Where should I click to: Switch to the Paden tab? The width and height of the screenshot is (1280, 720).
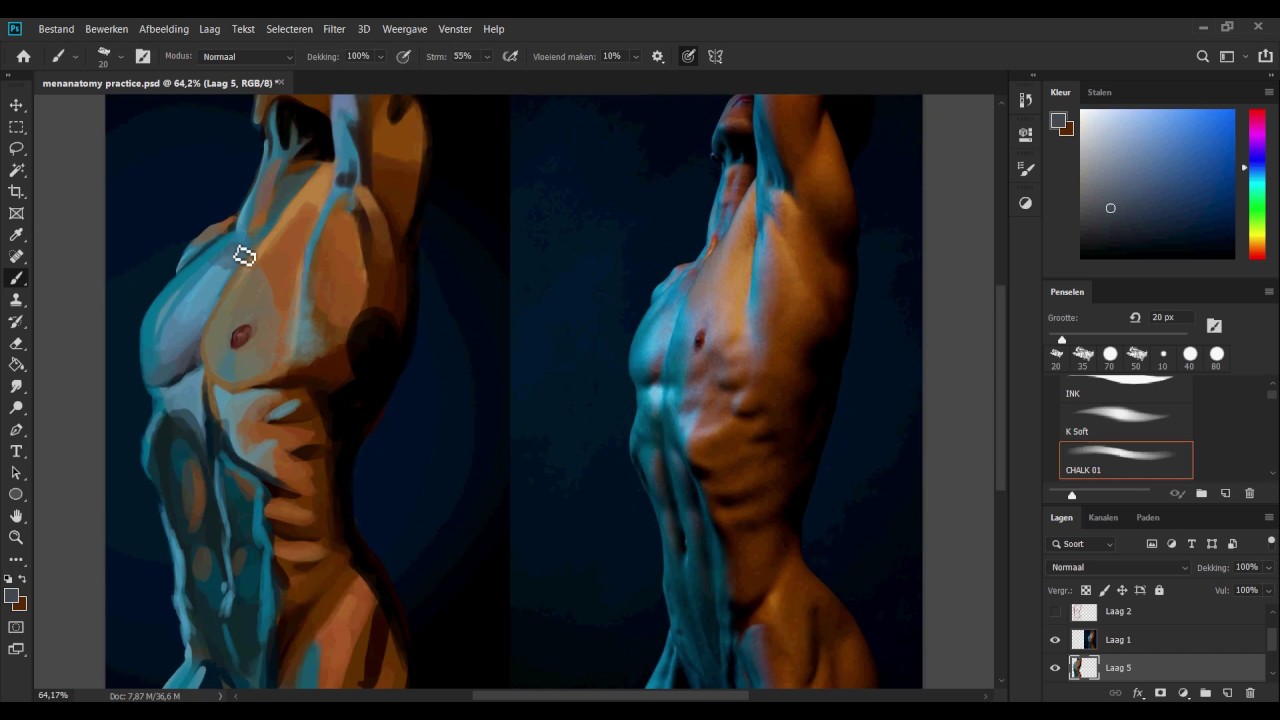coord(1148,518)
